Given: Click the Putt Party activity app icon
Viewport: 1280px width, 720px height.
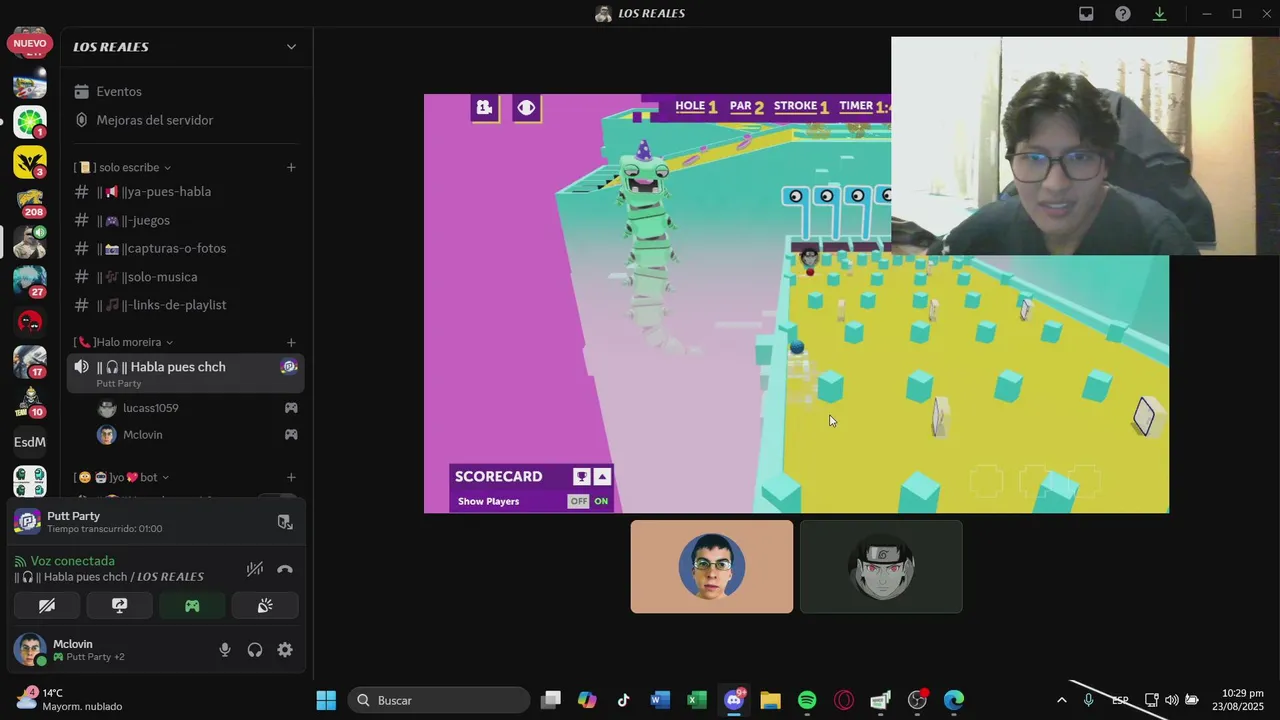Looking at the screenshot, I should (28, 521).
